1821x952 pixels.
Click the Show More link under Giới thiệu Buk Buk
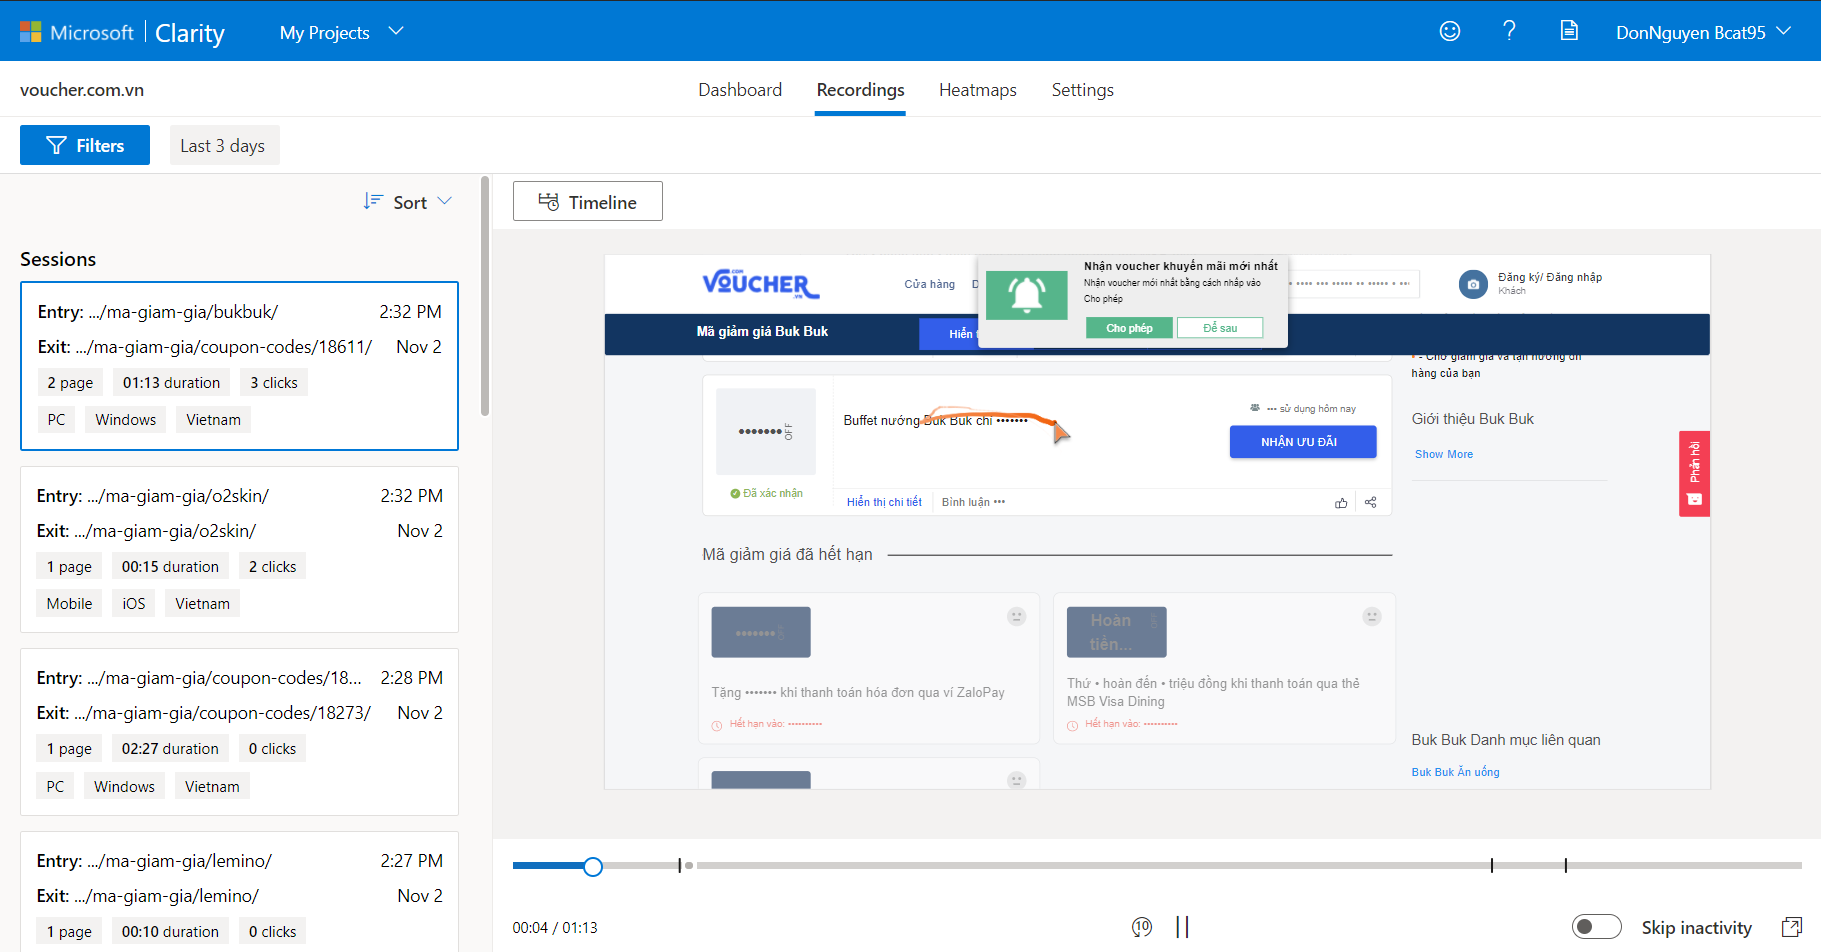pos(1443,454)
